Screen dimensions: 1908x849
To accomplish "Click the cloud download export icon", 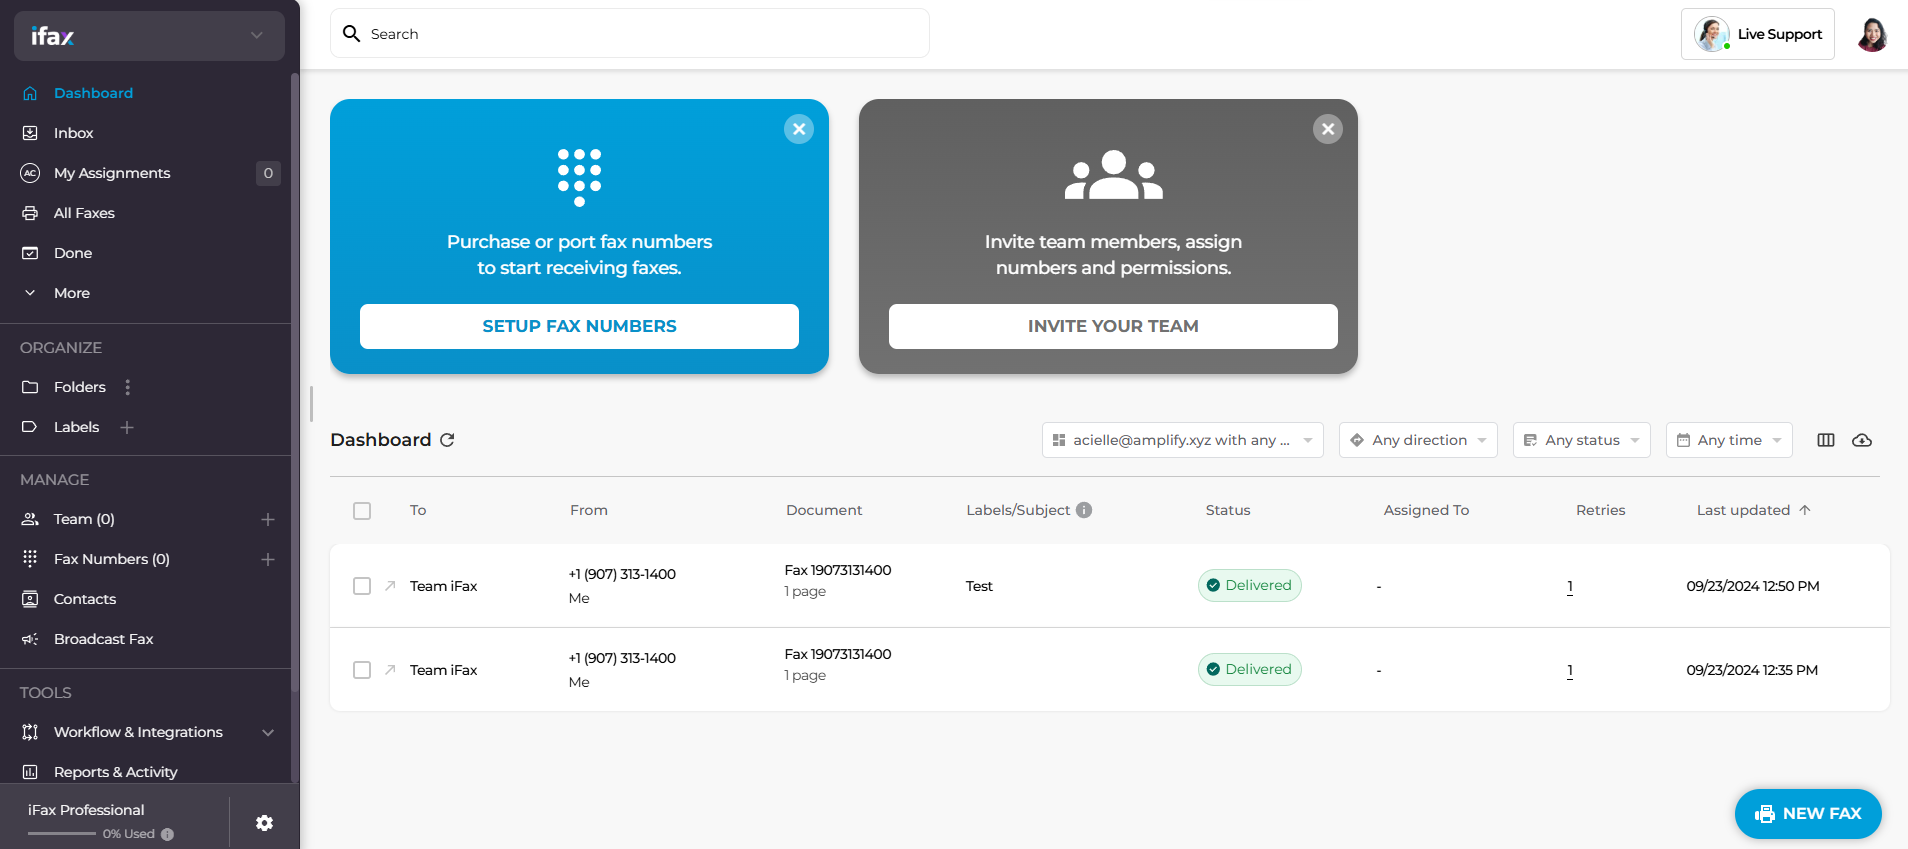I will pos(1861,440).
